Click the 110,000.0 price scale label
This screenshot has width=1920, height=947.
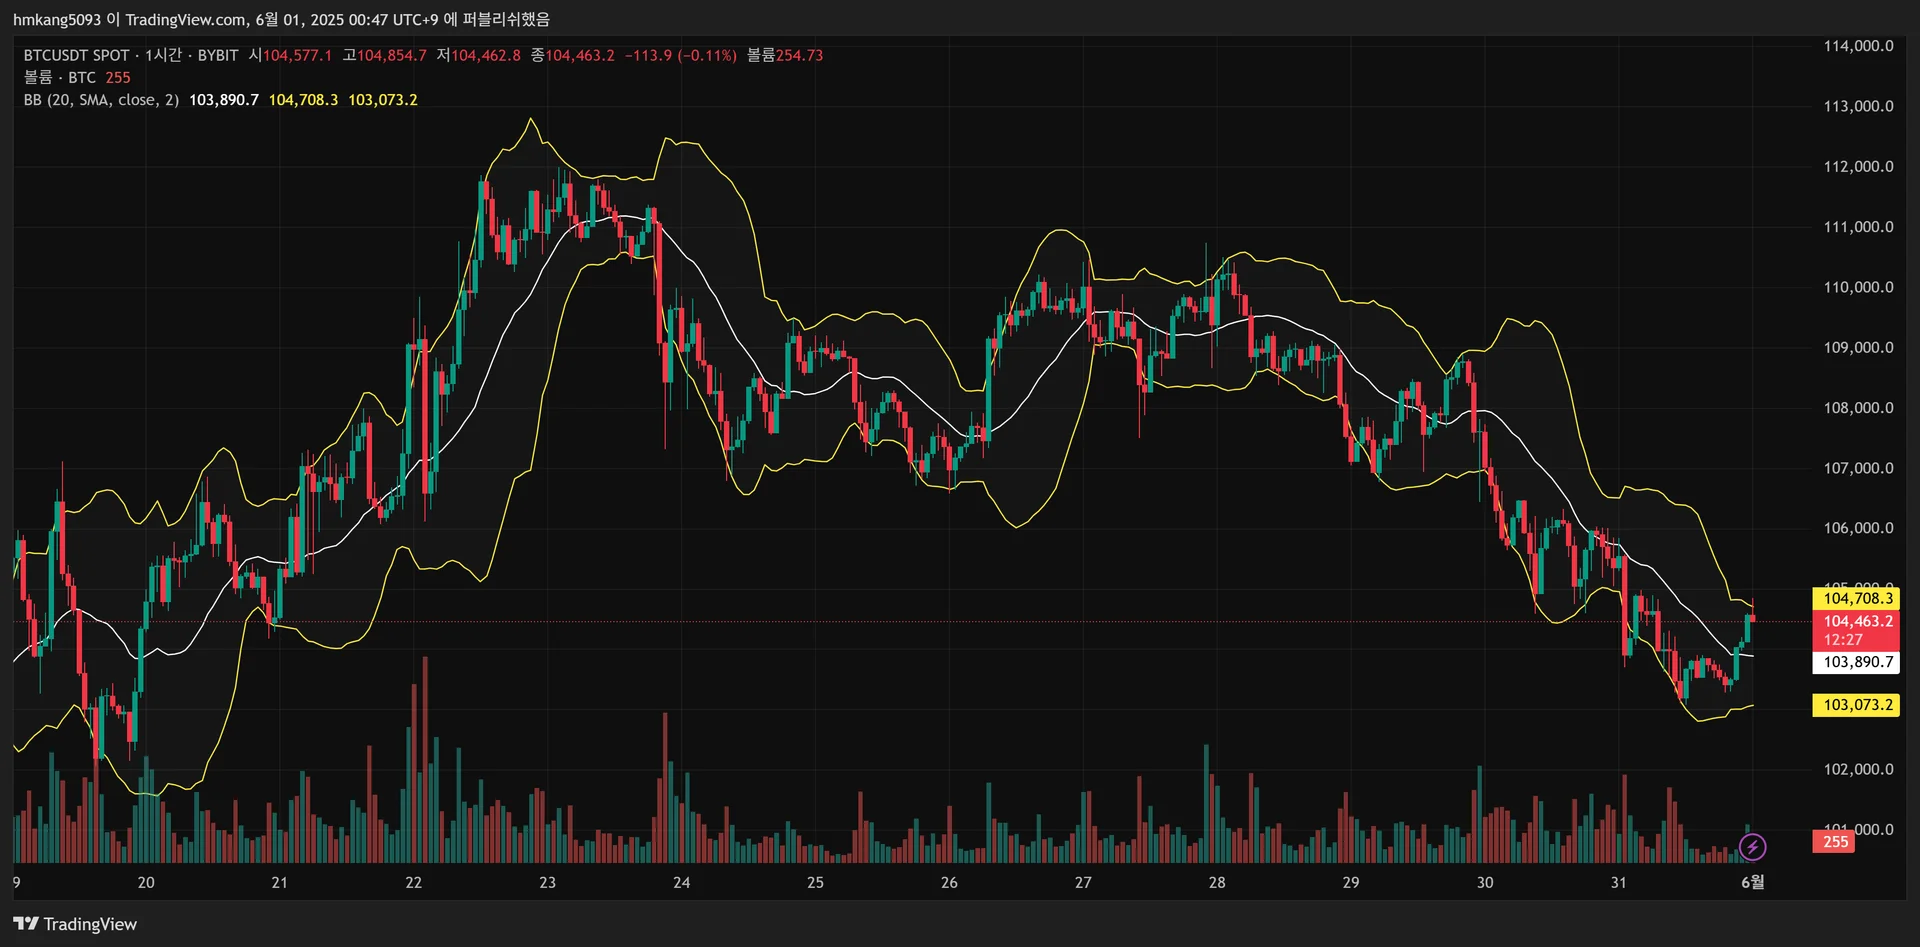click(1858, 287)
